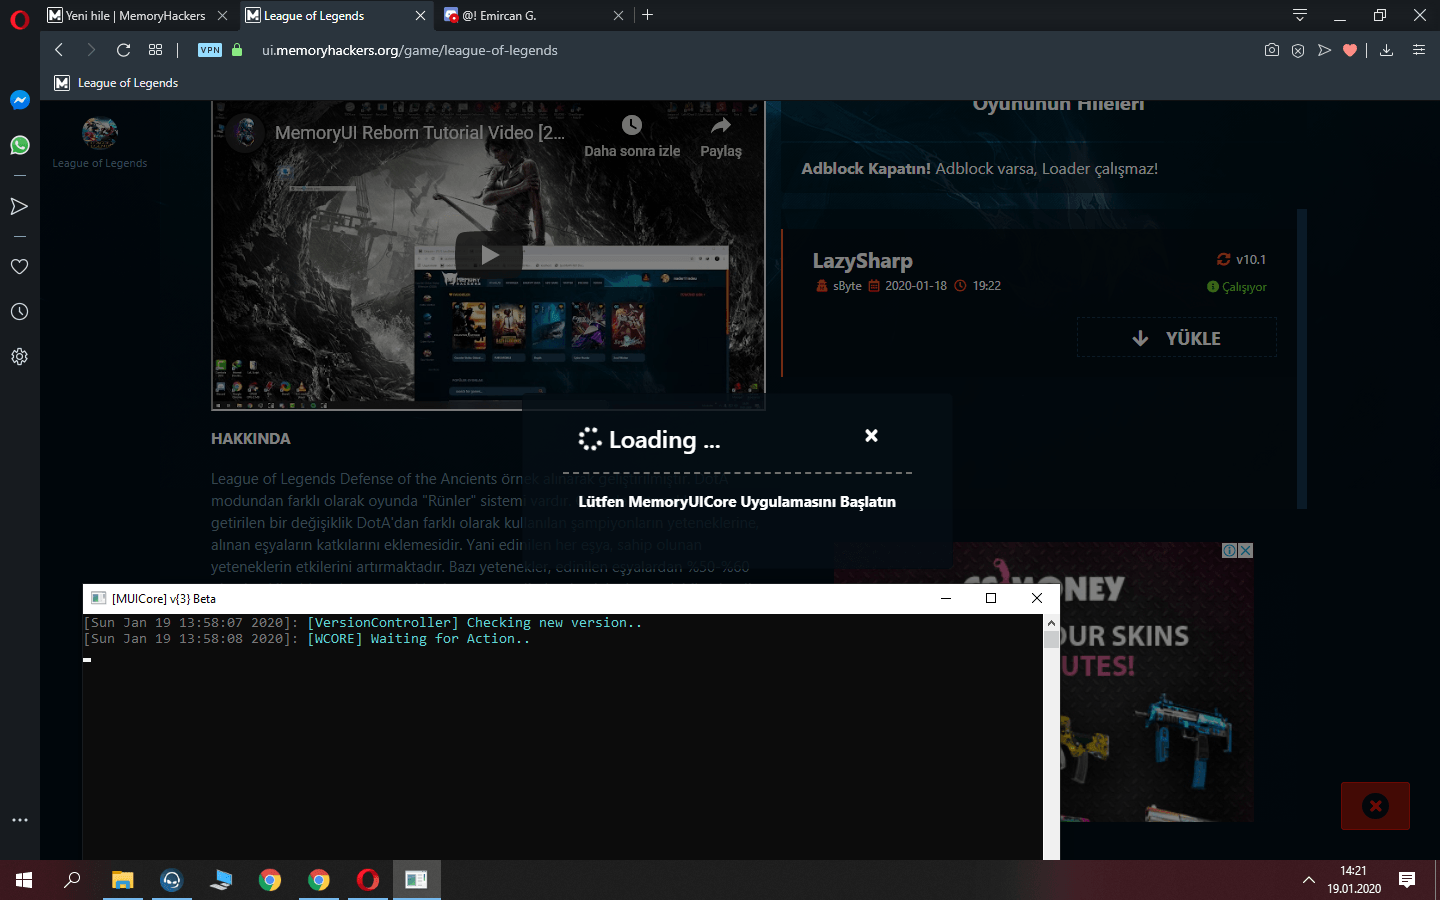
Task: Click Paylaş share on video
Action: pos(721,137)
